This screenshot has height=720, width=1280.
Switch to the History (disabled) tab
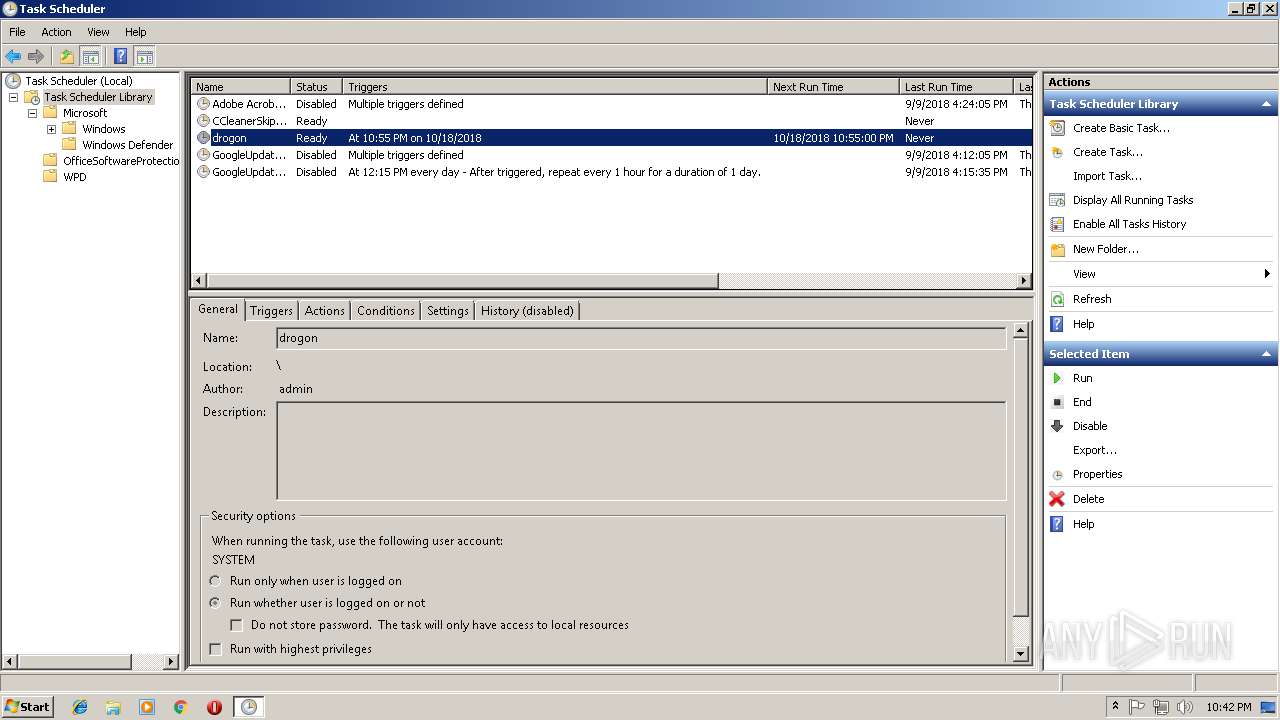[527, 311]
